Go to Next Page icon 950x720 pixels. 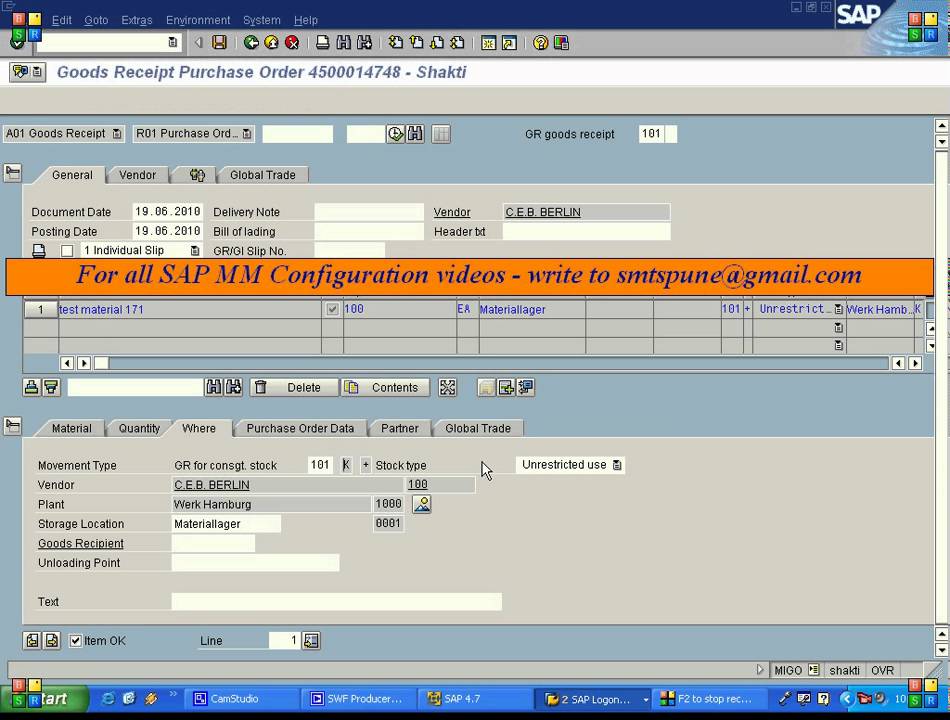point(437,42)
